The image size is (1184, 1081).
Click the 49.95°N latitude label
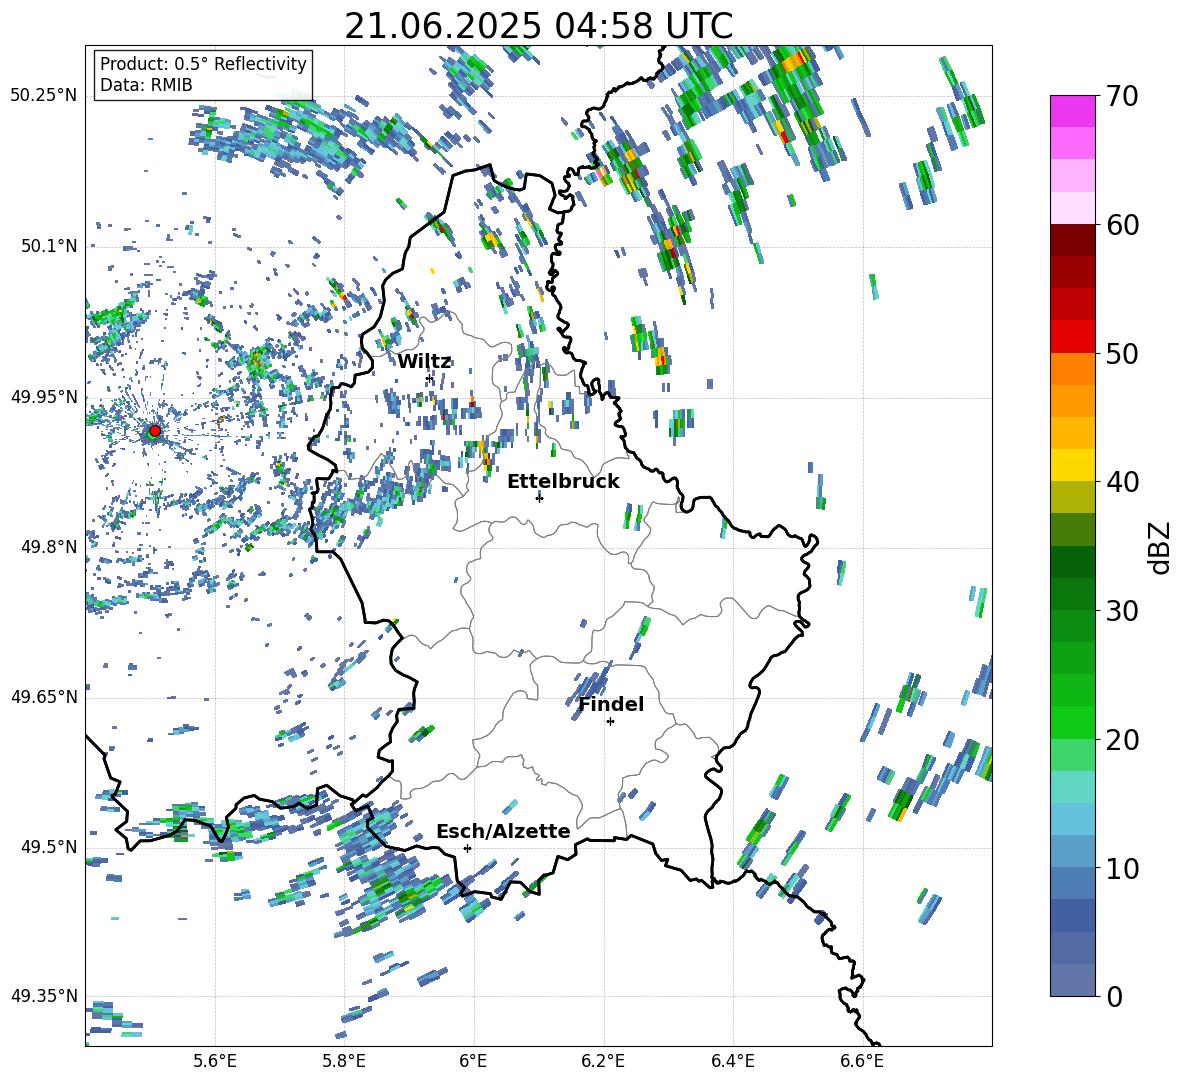[44, 396]
